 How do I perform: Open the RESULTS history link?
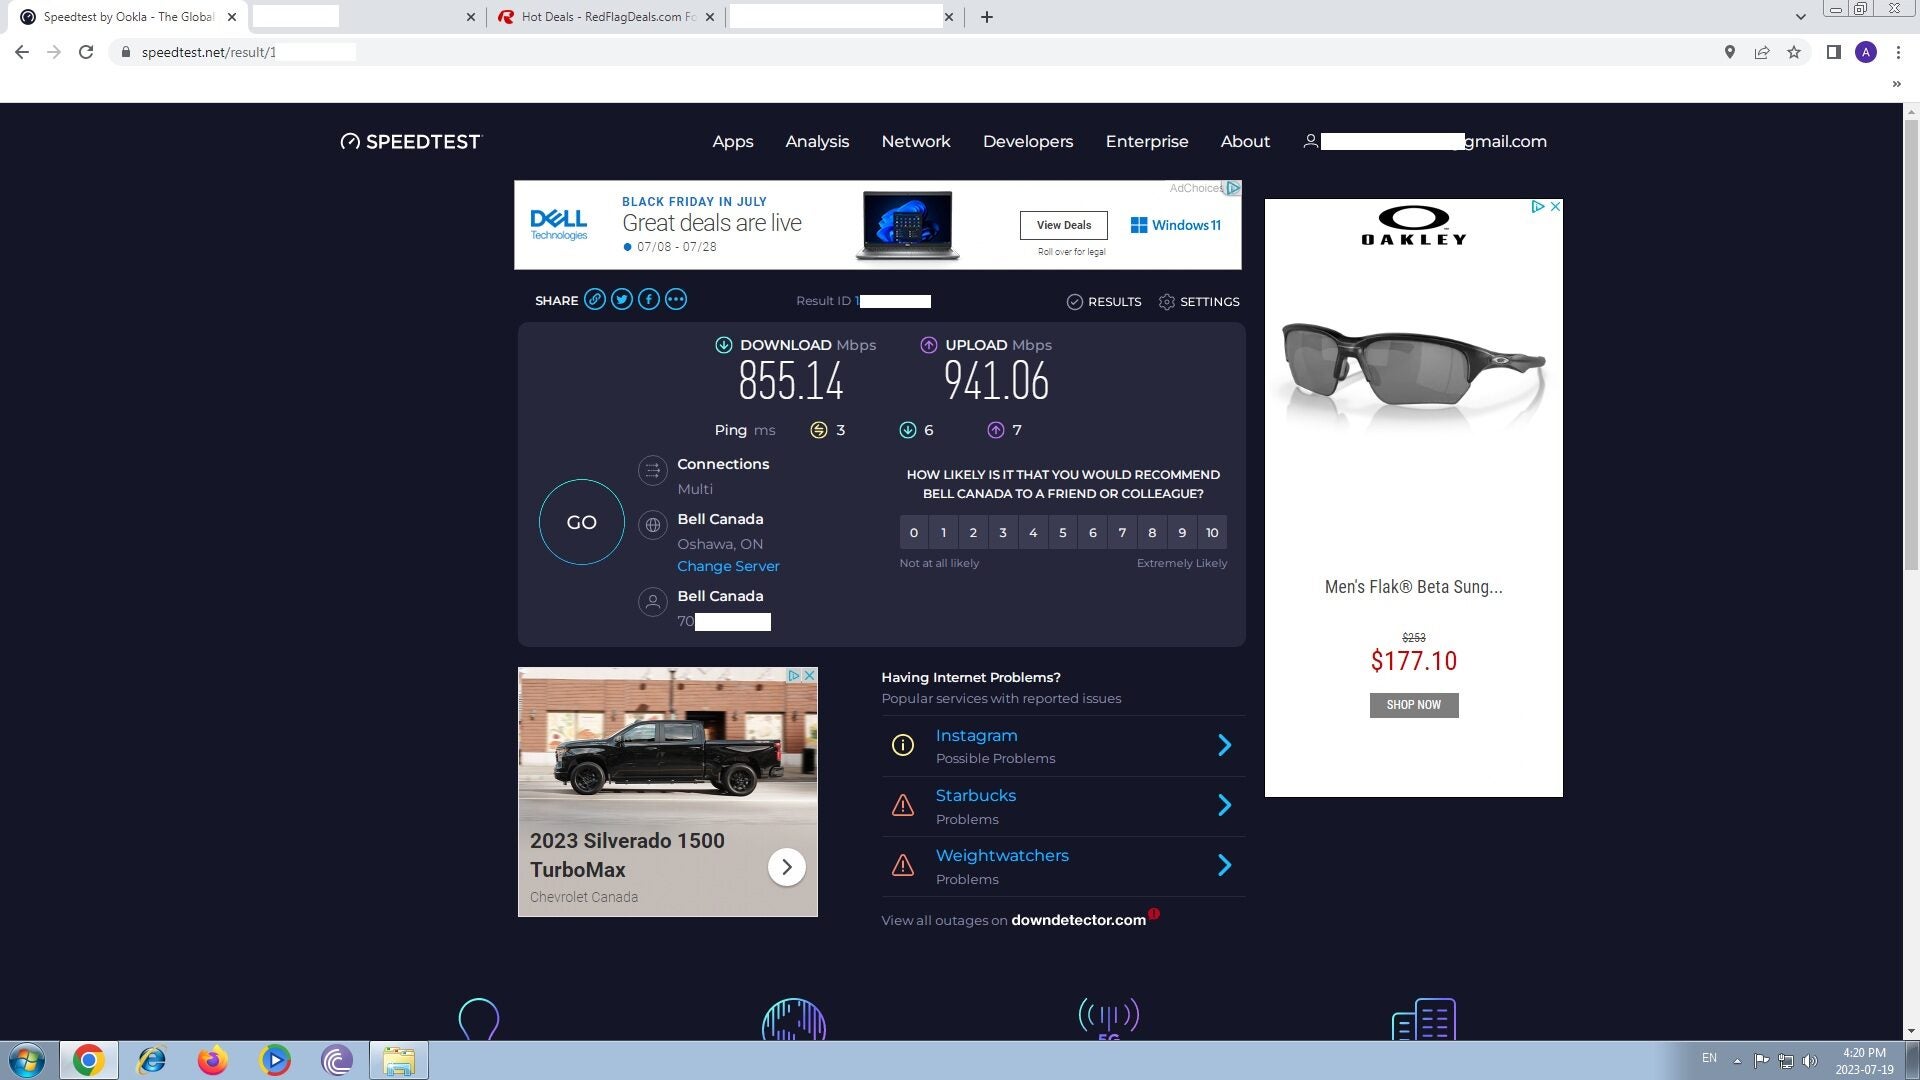(x=1104, y=302)
